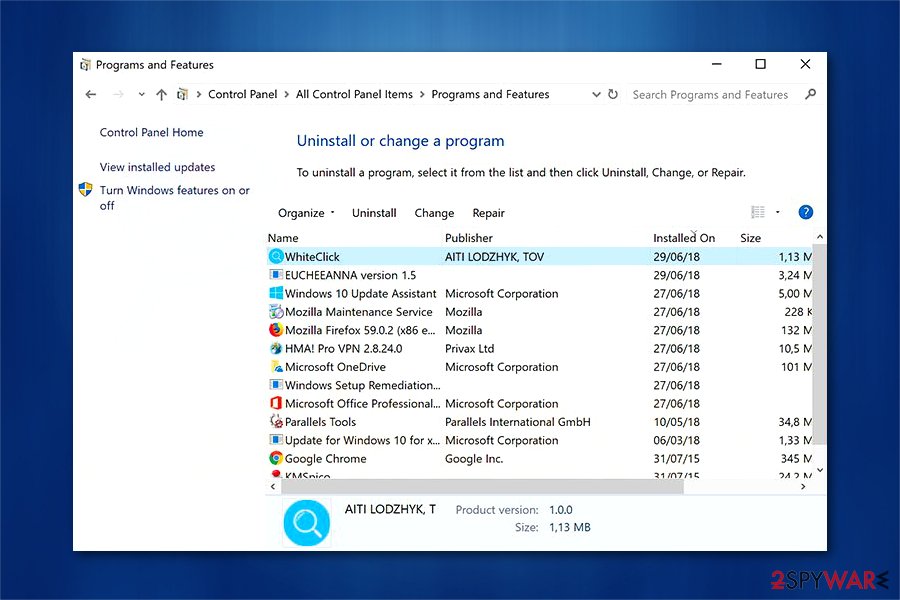
Task: Click the 10/05/18 install date
Action: [x=677, y=422]
